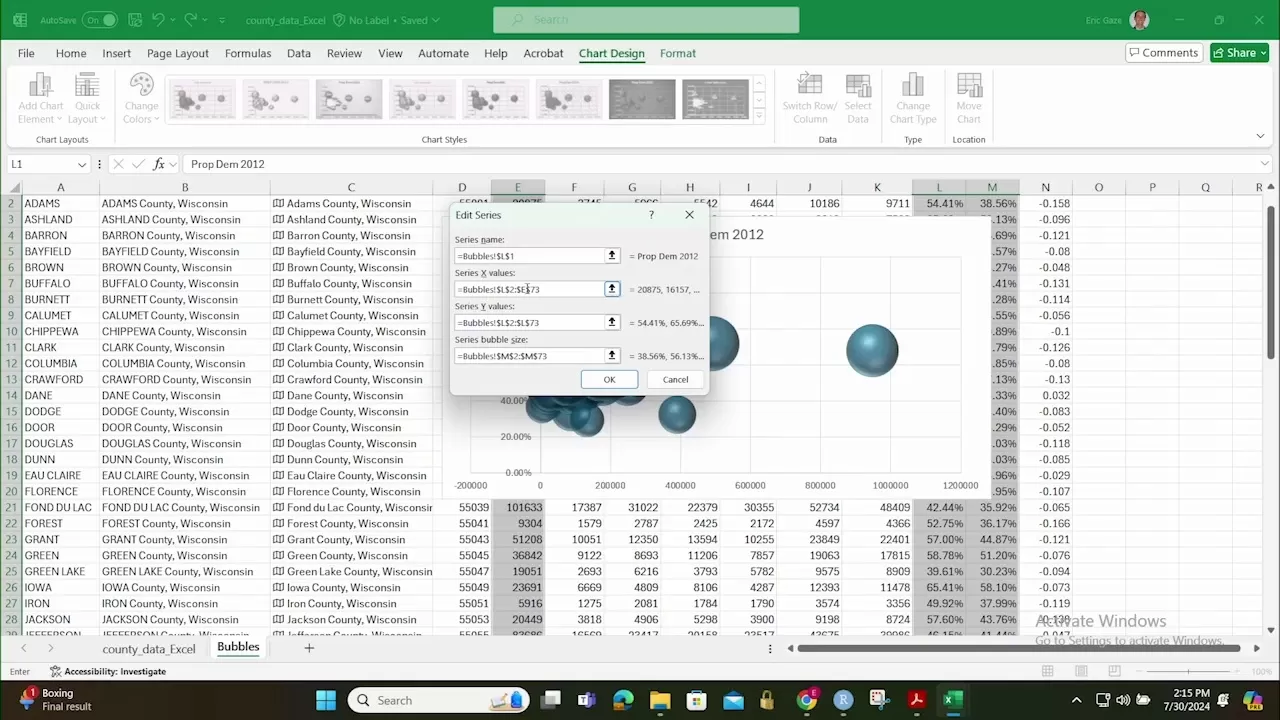1280x720 pixels.
Task: Click the Move Chart icon
Action: click(967, 95)
